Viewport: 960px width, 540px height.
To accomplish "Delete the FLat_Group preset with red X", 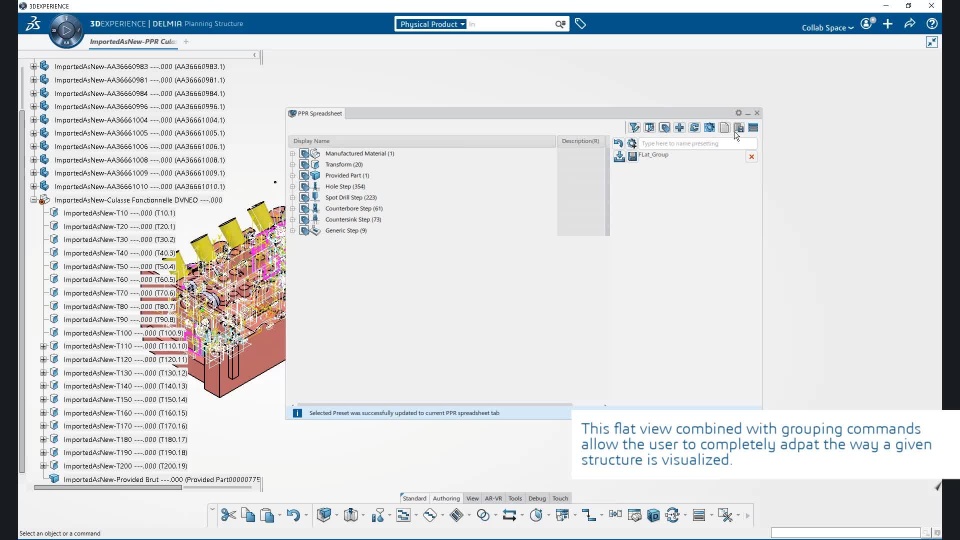I will click(751, 157).
